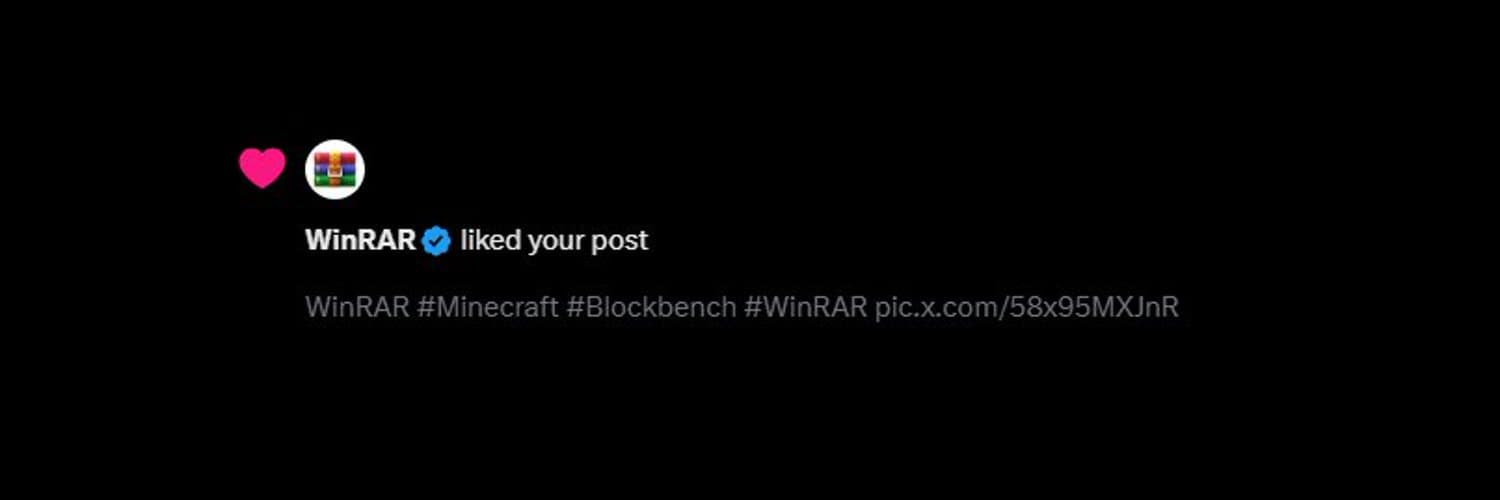Screen dimensions: 1500x500
Task: Follow the pic.x.com/58x95MXJnR image link
Action: 1027,307
